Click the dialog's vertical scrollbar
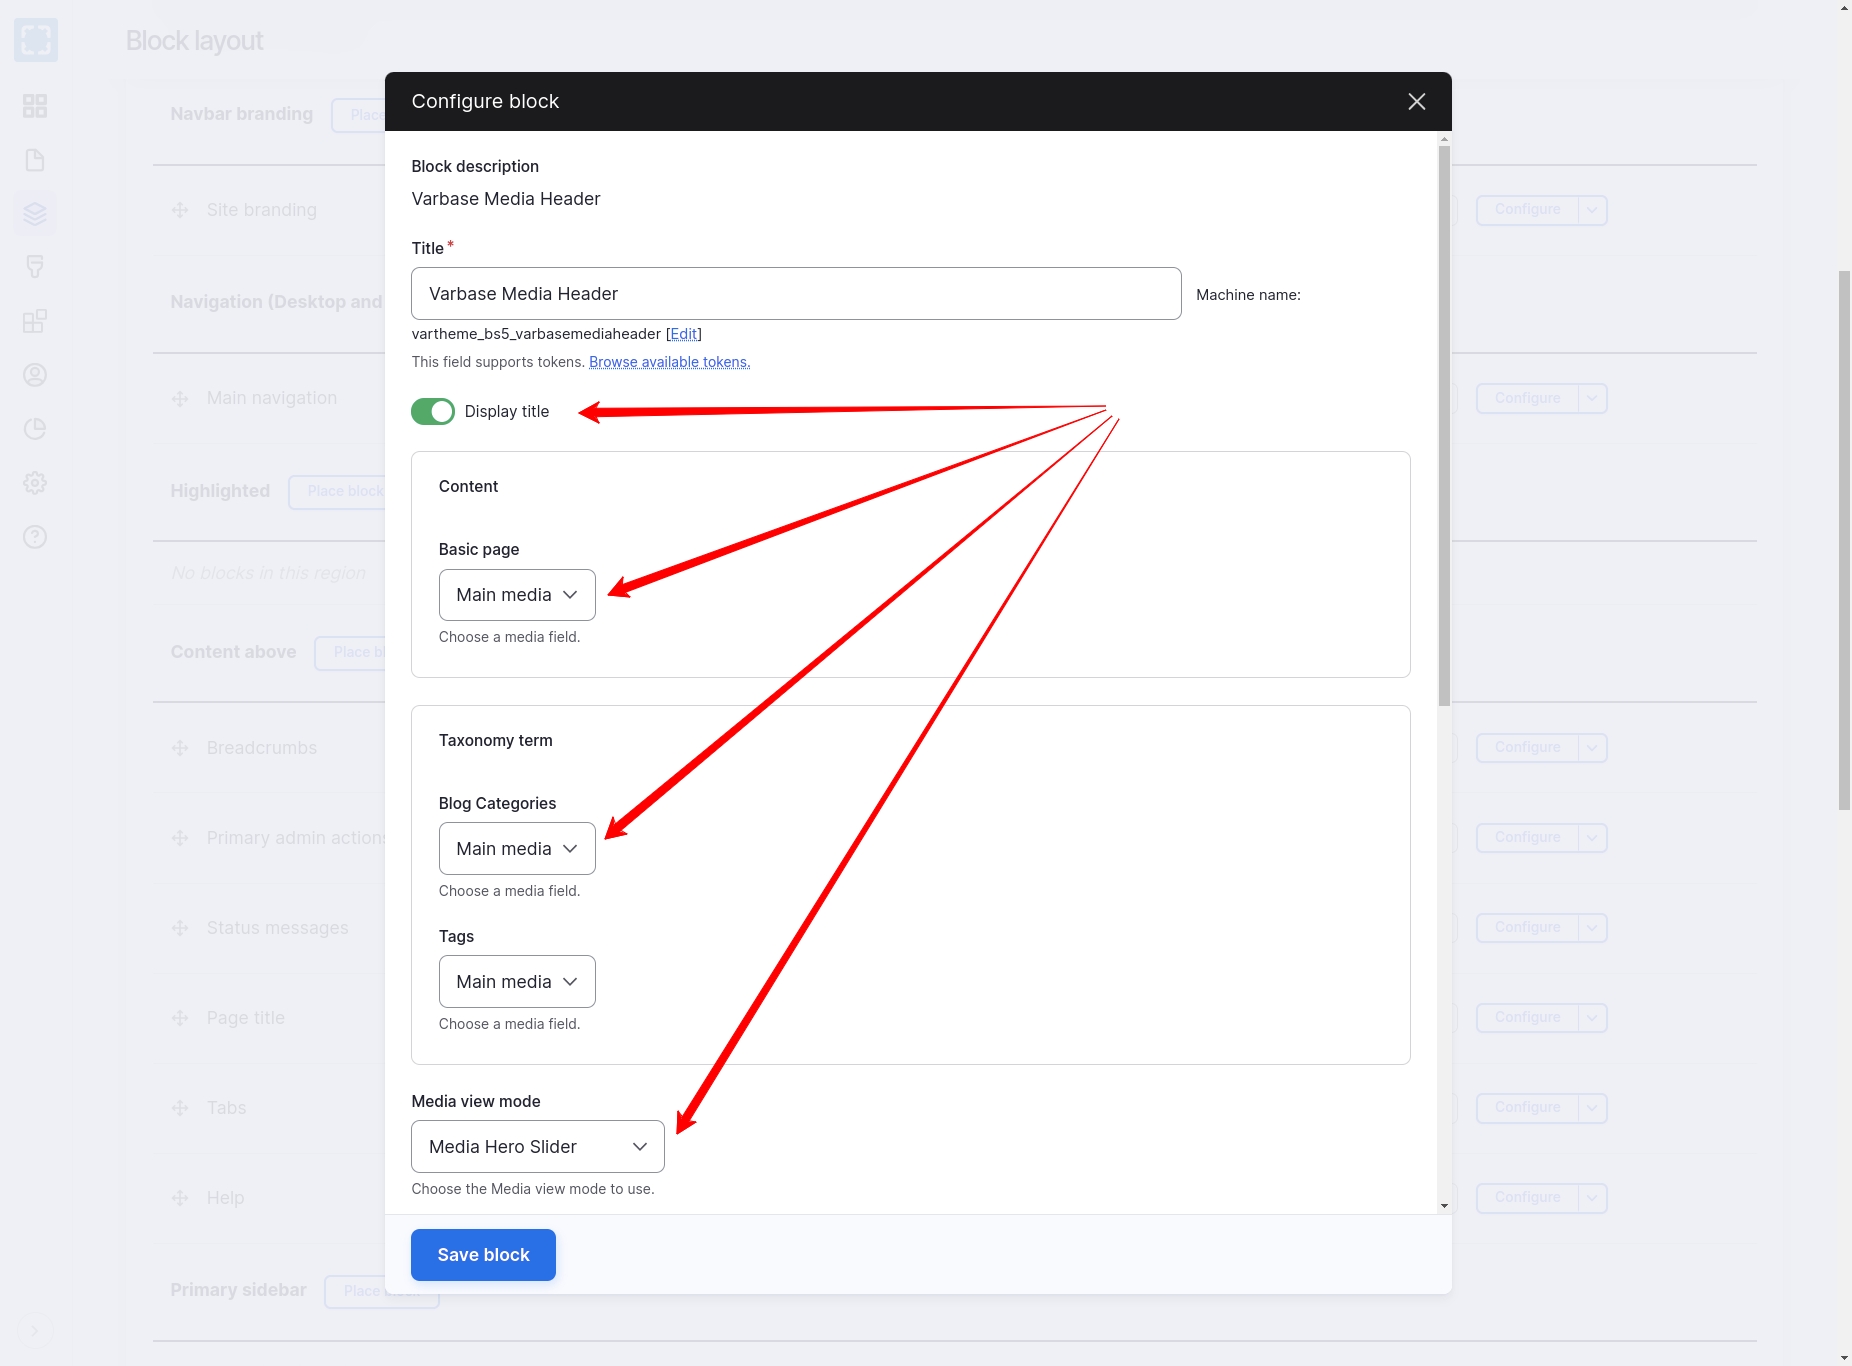 pos(1444,425)
